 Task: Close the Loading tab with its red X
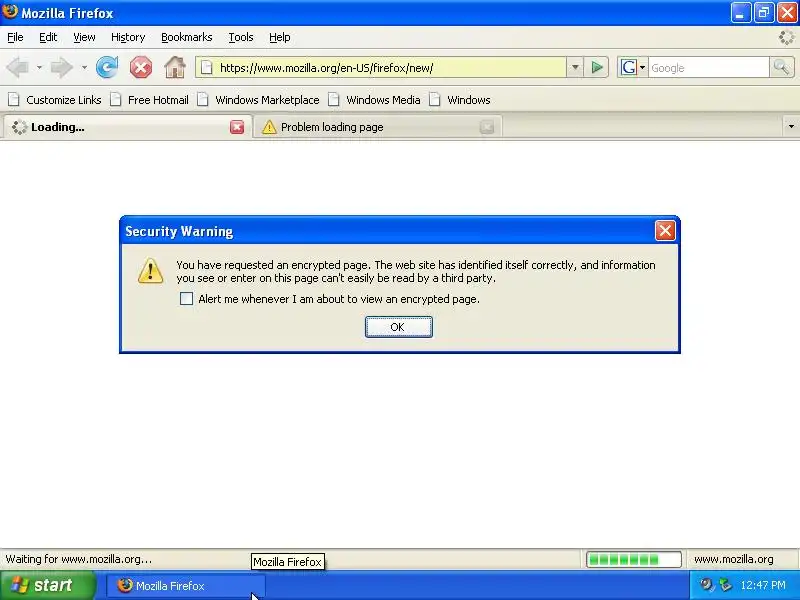point(237,127)
